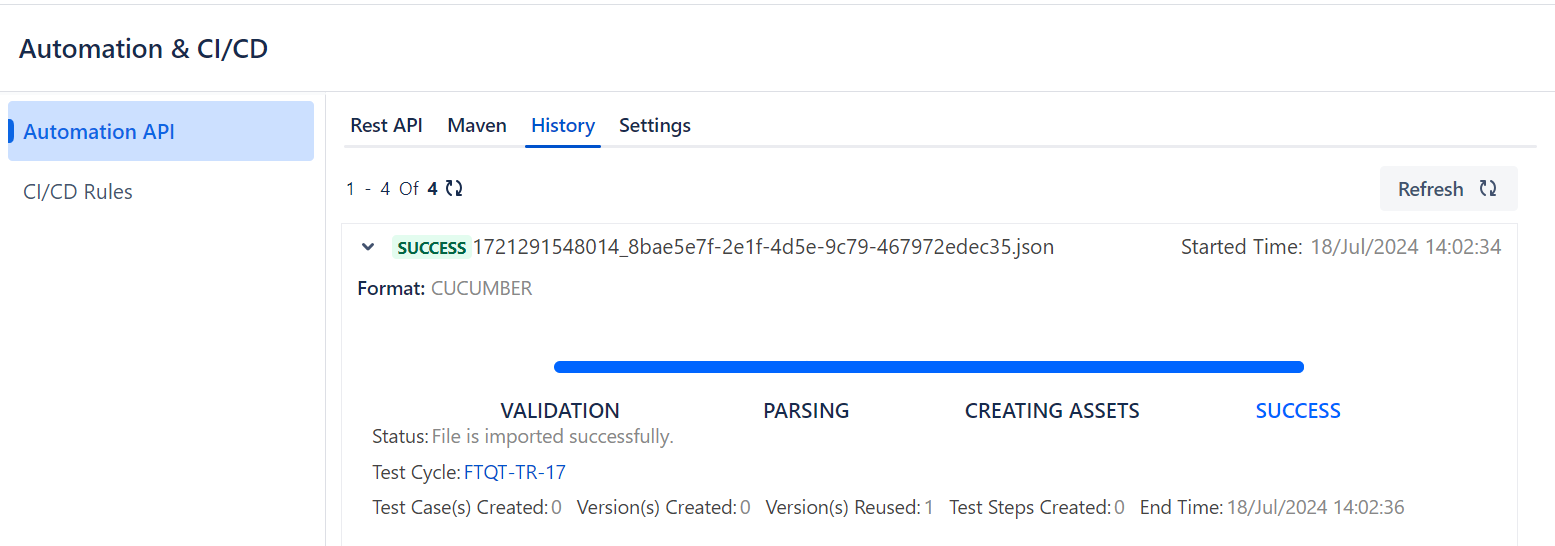Click the green SUCCESS status badge

tap(431, 247)
